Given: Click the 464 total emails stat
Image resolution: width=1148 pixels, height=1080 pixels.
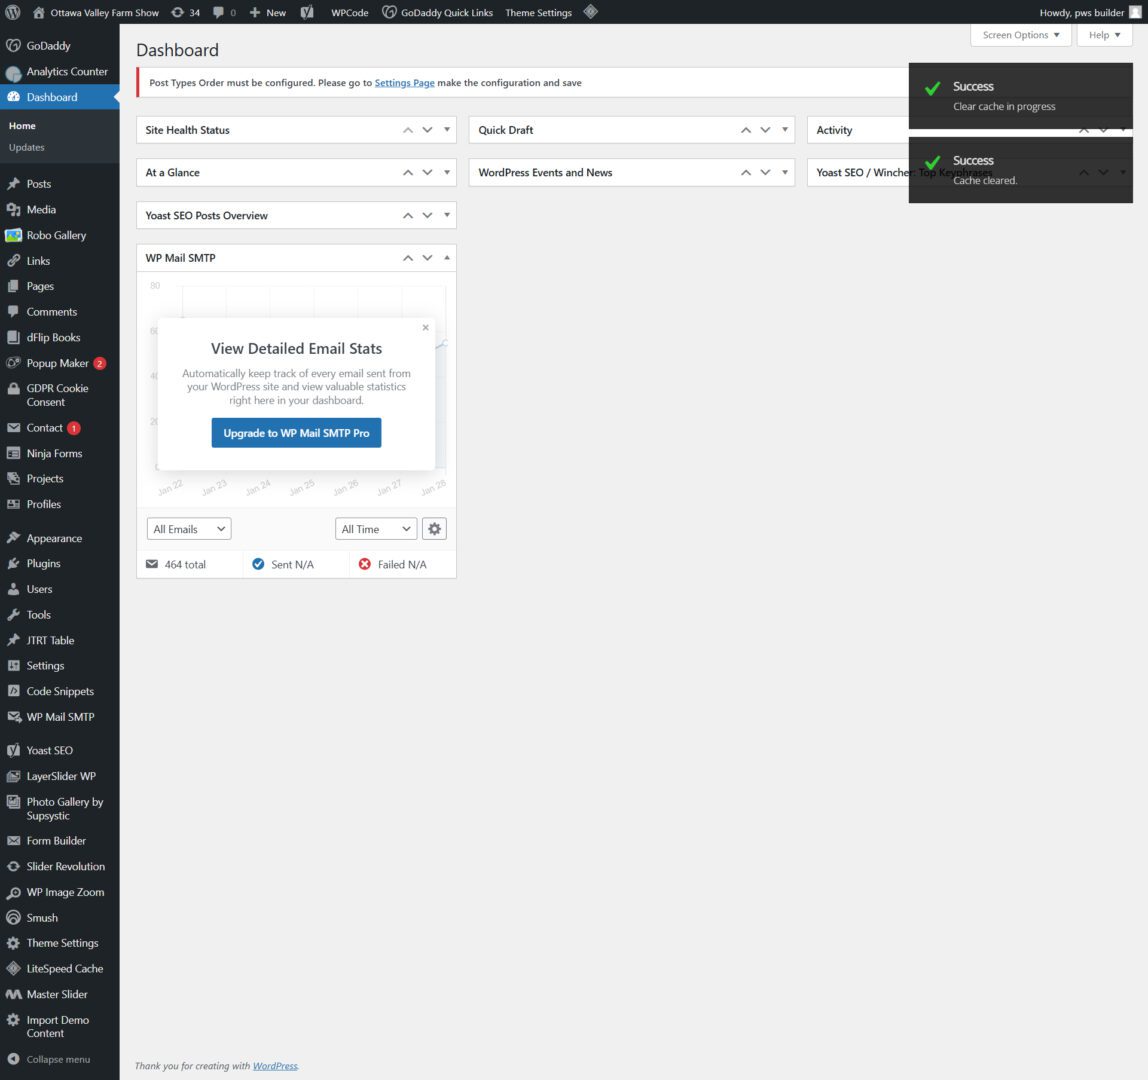Looking at the screenshot, I should 176,565.
